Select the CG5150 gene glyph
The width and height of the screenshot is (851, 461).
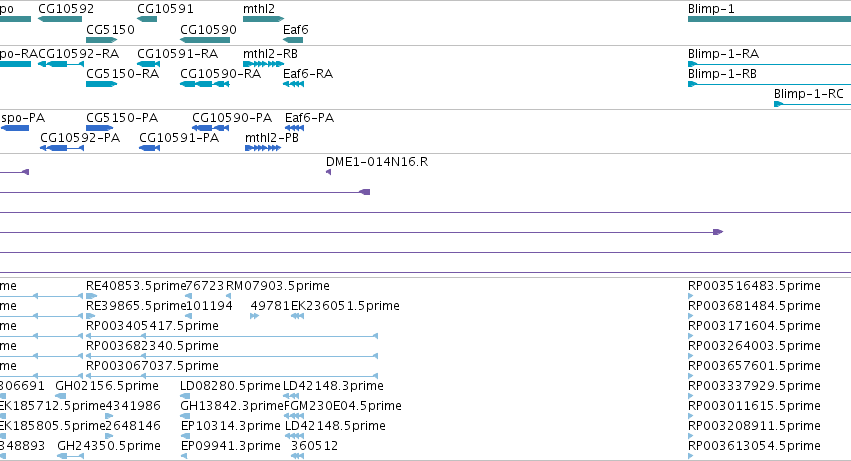pyautogui.click(x=101, y=40)
